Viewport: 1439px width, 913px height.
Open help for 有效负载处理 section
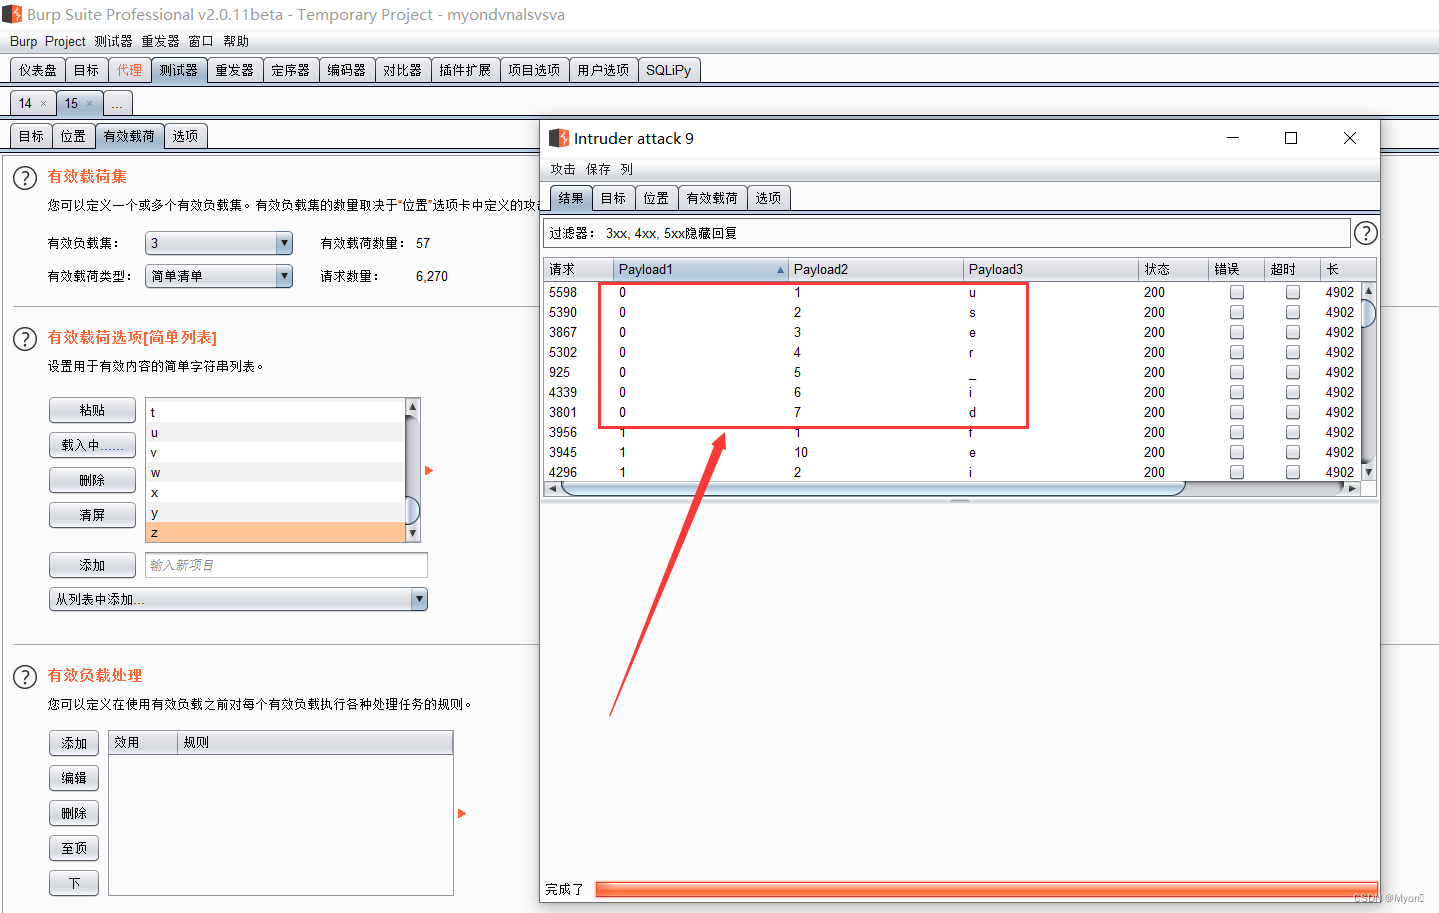pos(25,677)
